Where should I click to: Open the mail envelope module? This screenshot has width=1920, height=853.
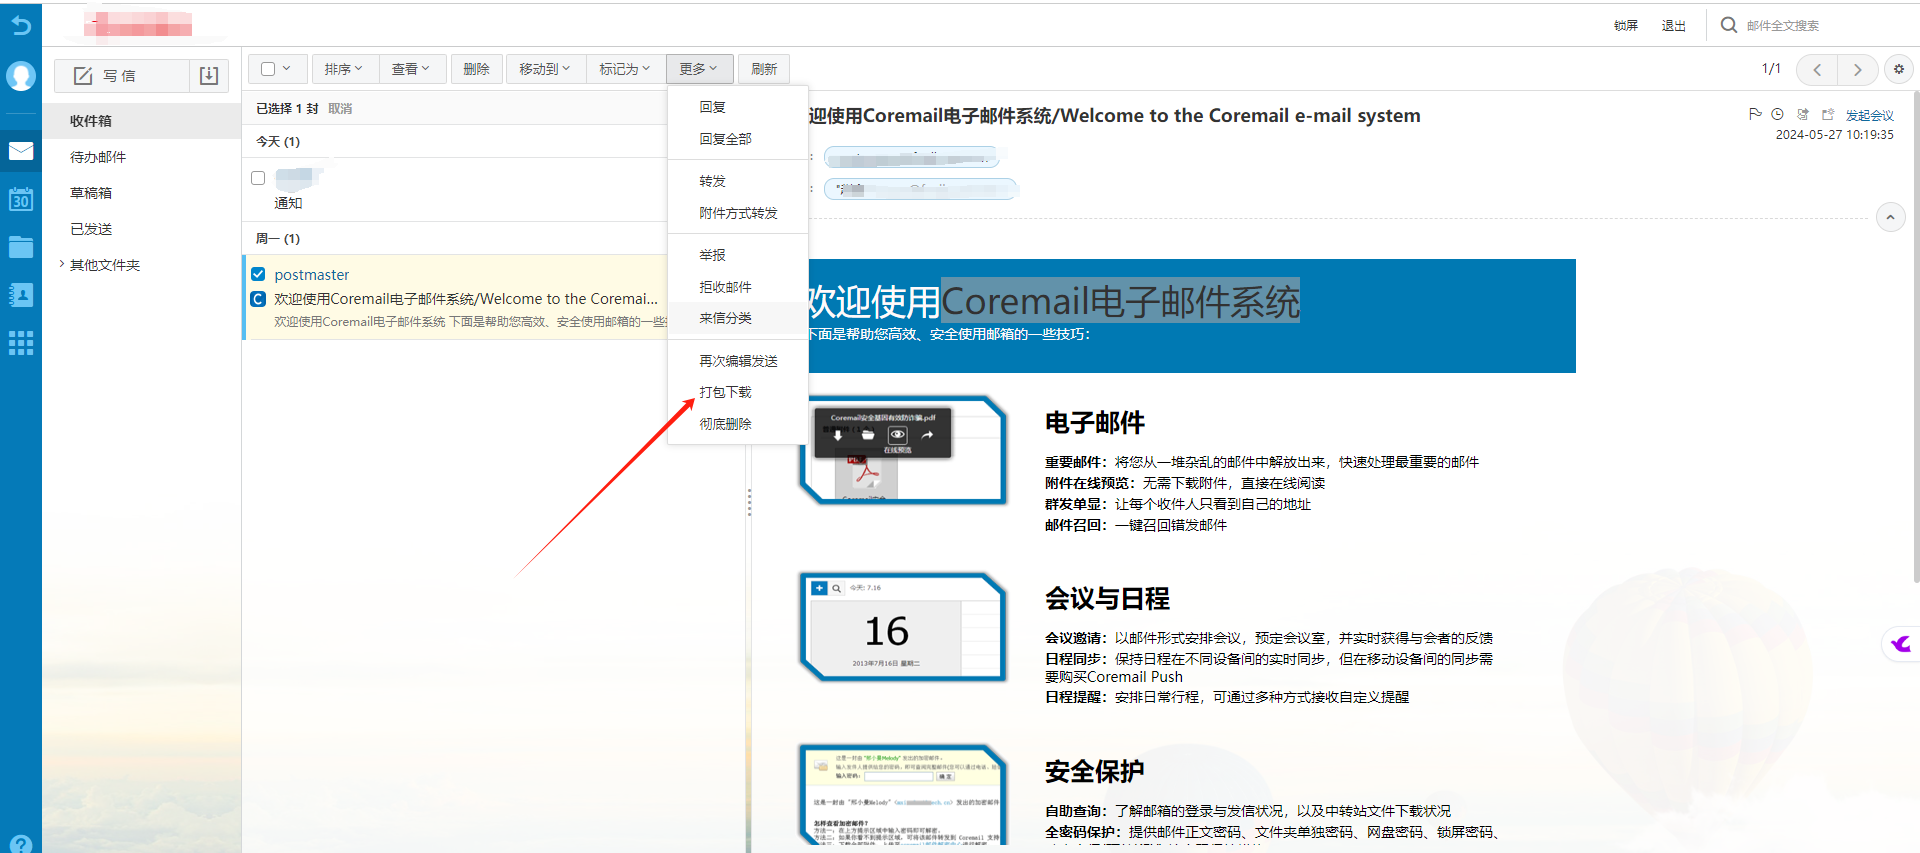coord(21,151)
